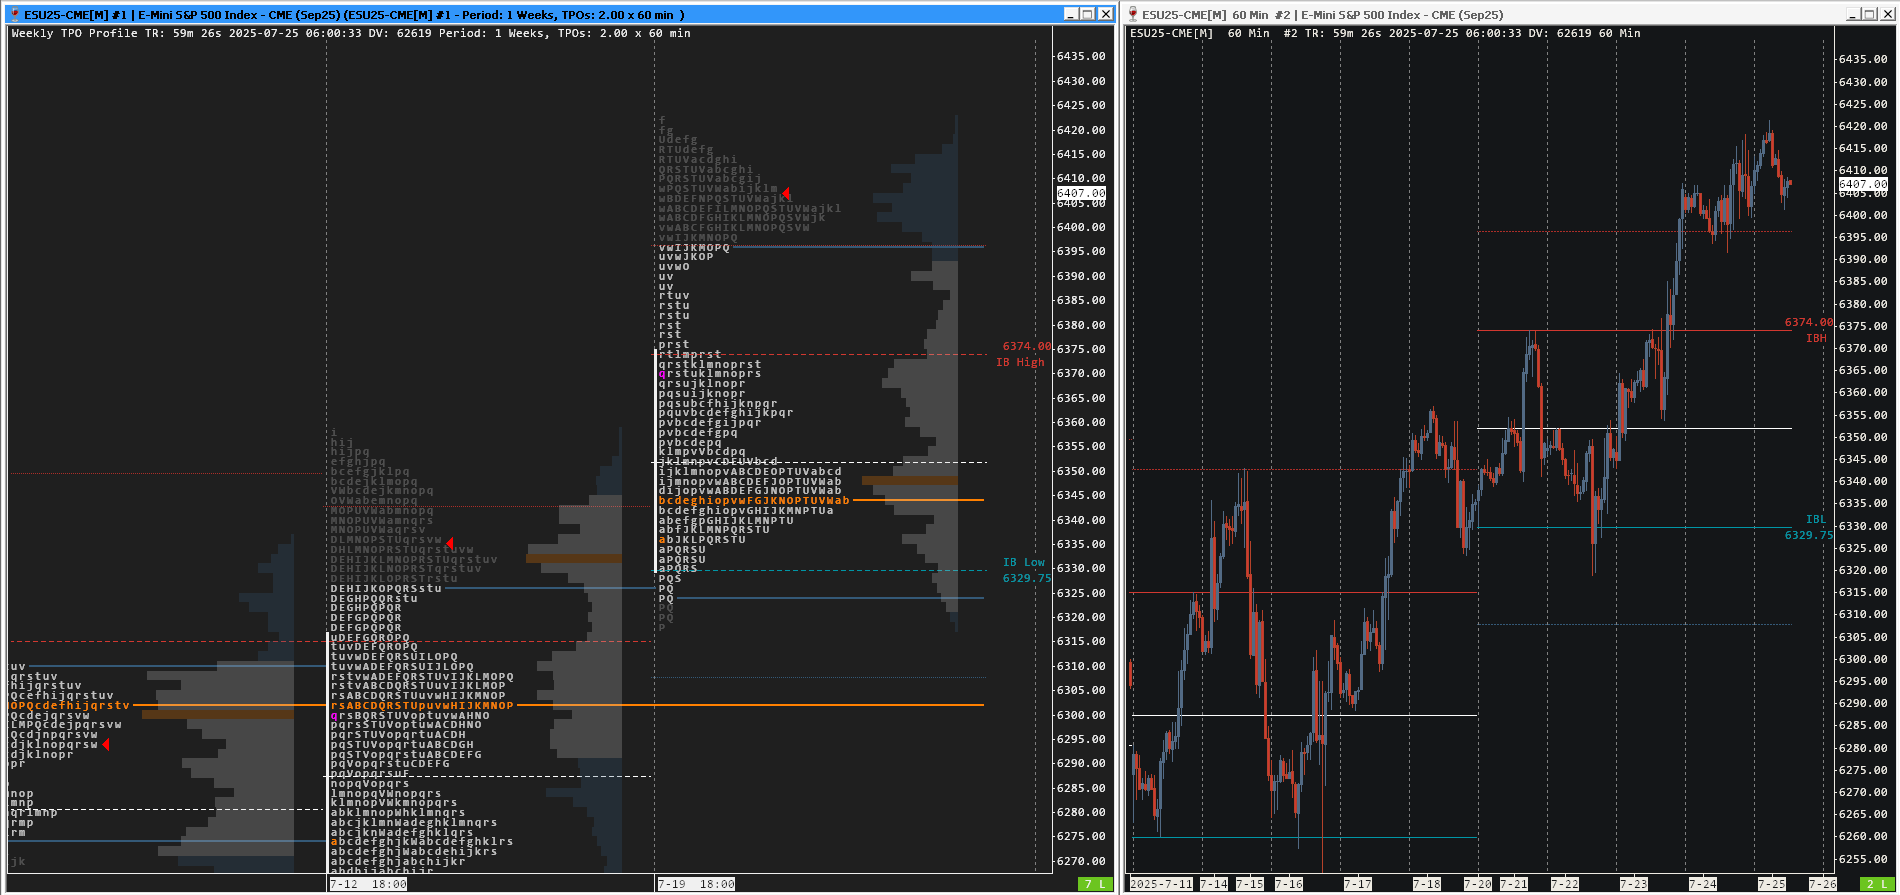This screenshot has width=1900, height=895.
Task: Click TPO row 'DEHIJKOPQRSstu' near 6325
Action: click(386, 588)
